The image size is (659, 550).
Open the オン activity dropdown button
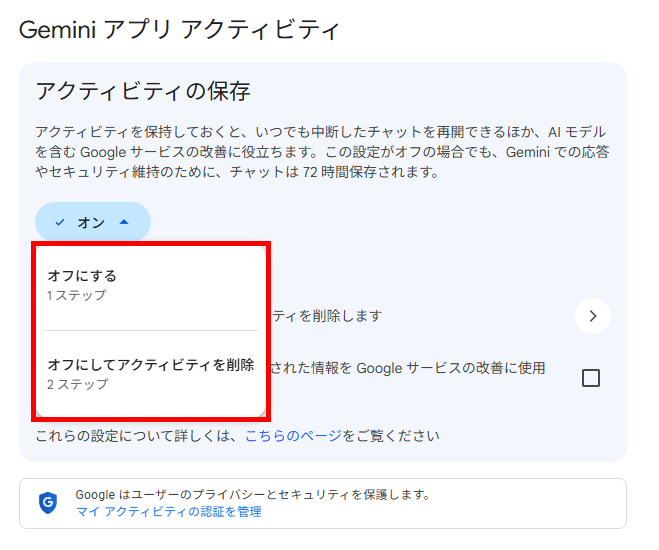point(93,222)
